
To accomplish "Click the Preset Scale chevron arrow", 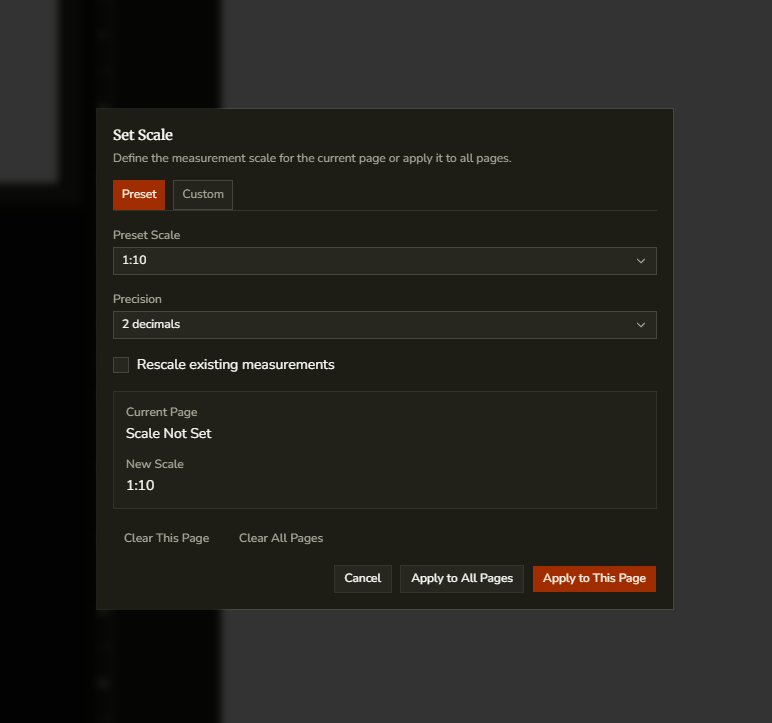I will point(641,261).
